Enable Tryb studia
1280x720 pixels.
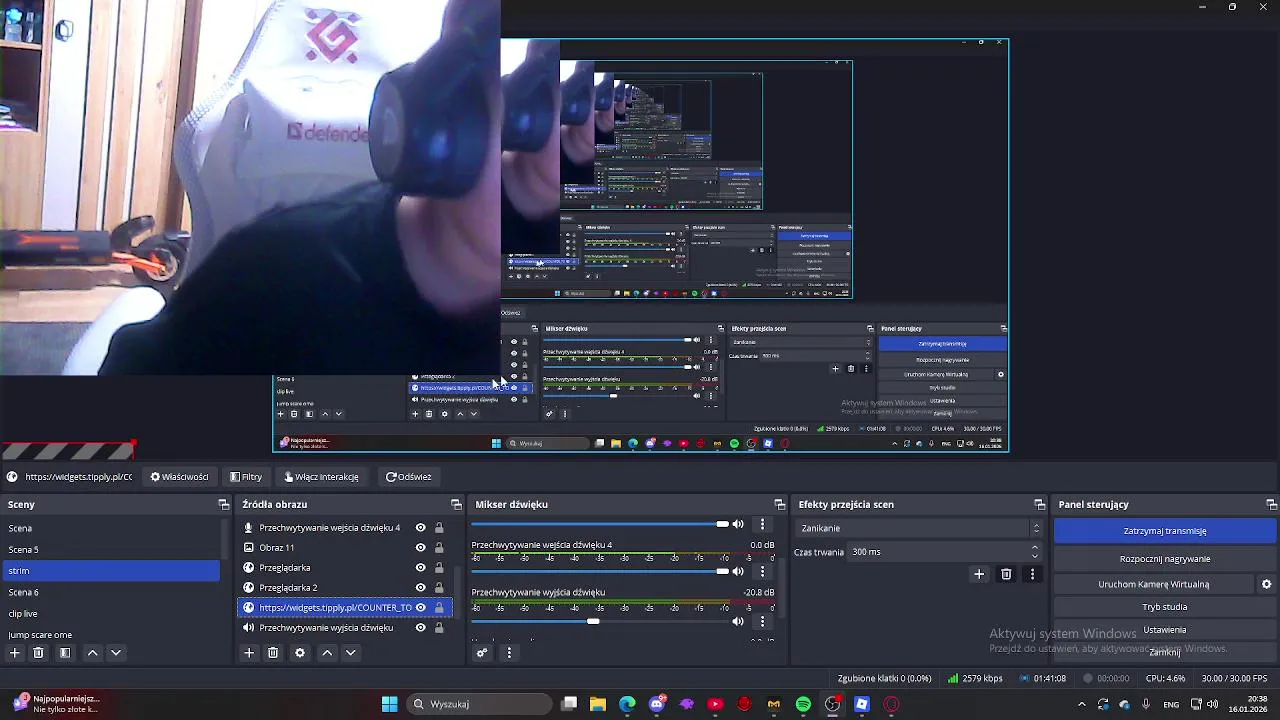point(1165,607)
